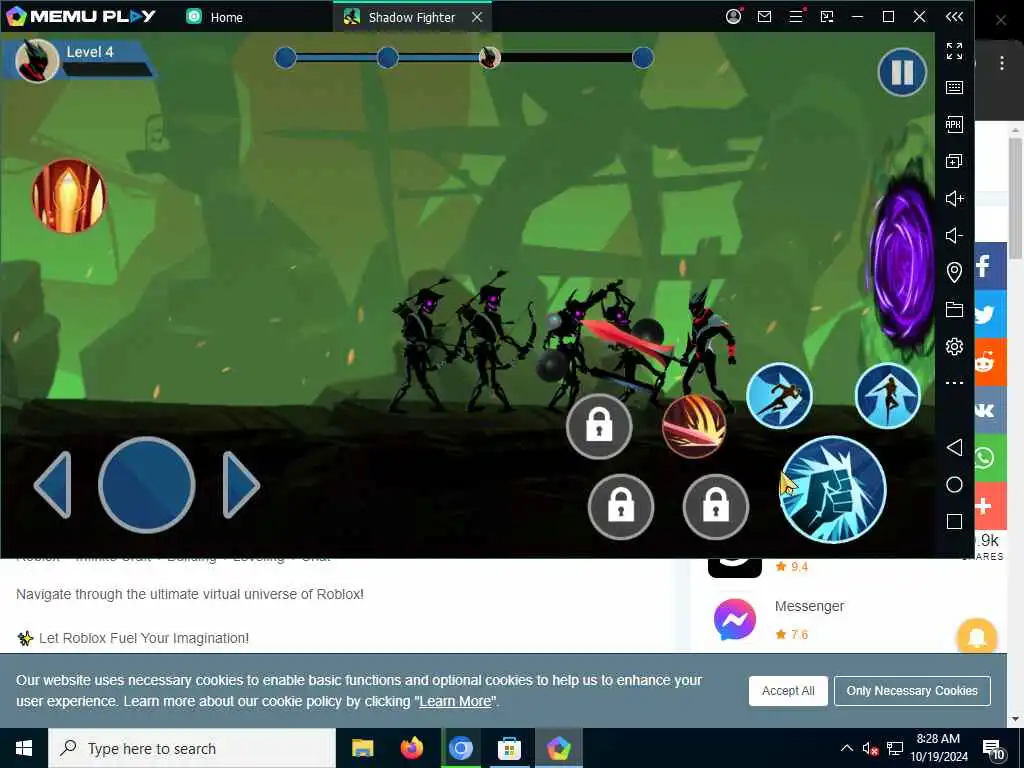Click Accept All cookies button
Screen dimensions: 1024x768
(788, 691)
